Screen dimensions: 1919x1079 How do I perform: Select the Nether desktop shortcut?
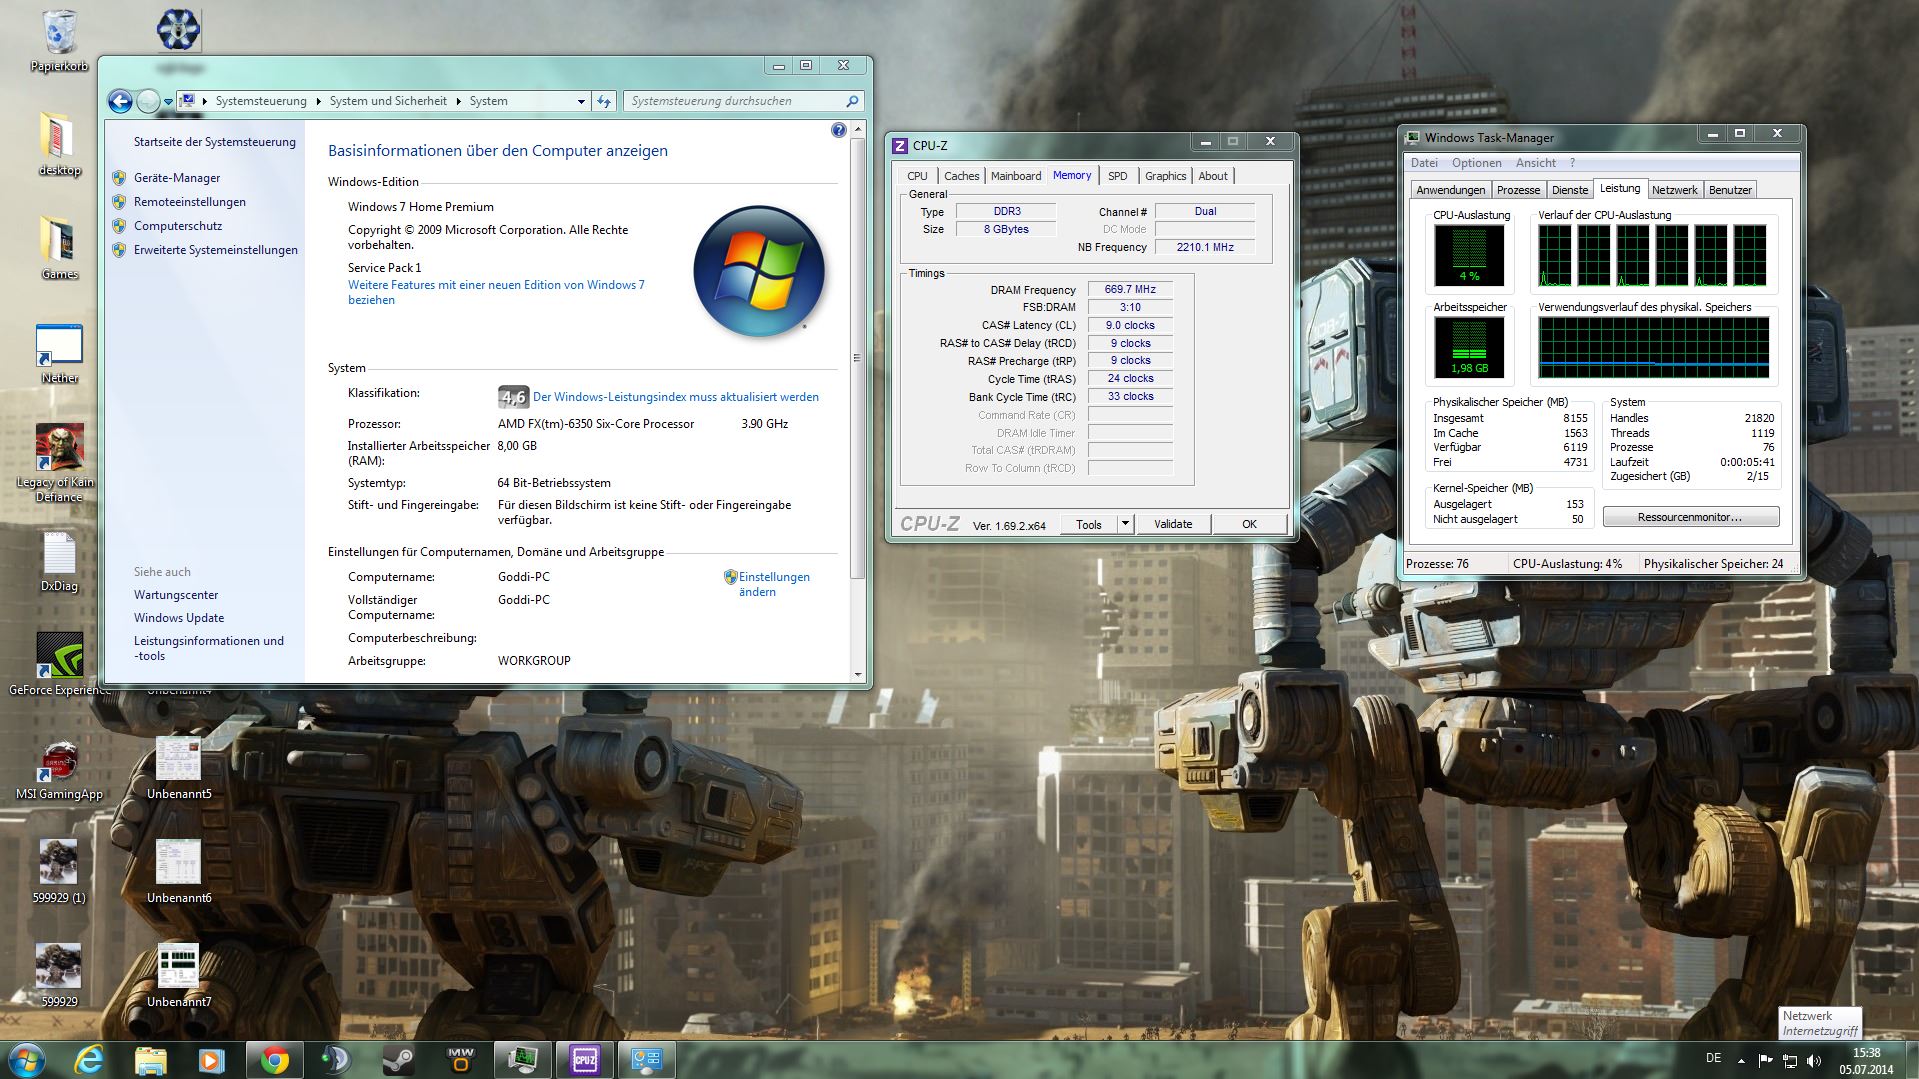(59, 353)
